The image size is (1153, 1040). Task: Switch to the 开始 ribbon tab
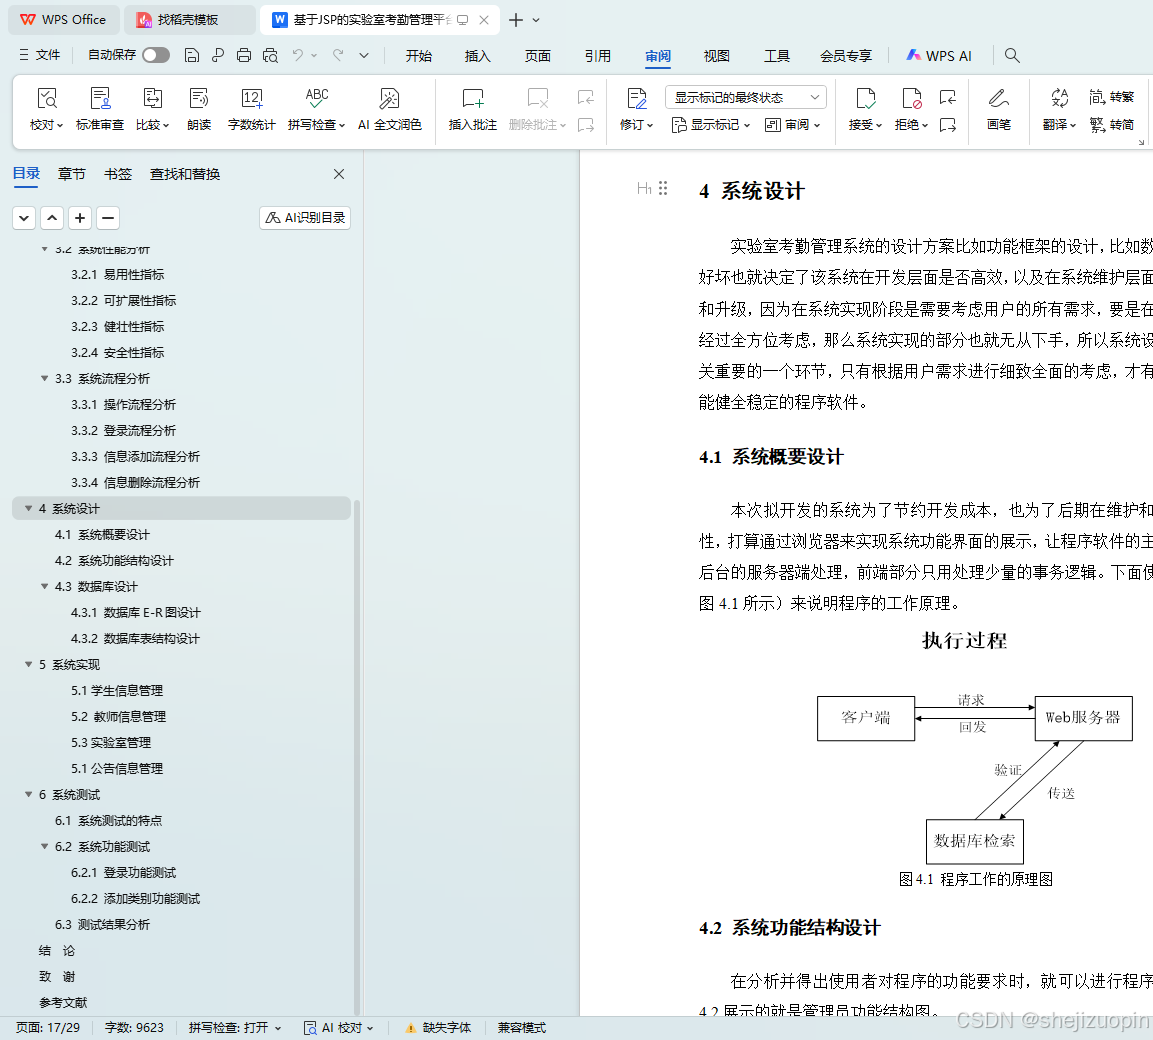pyautogui.click(x=418, y=56)
